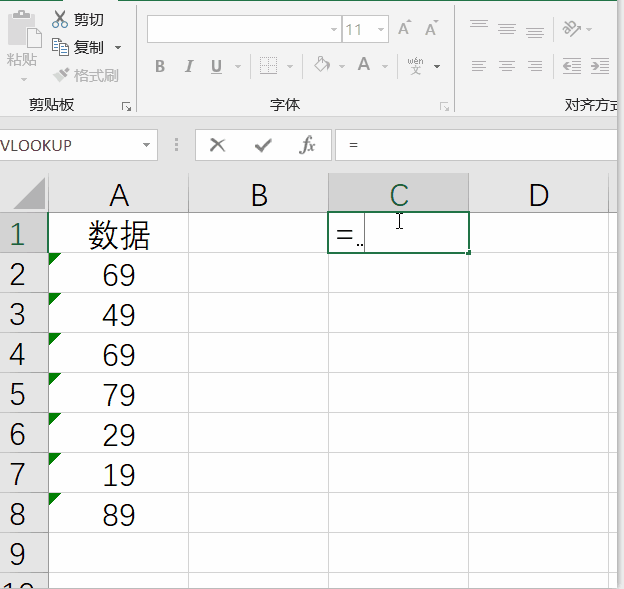Select column D header
624x589 pixels.
[x=538, y=193]
